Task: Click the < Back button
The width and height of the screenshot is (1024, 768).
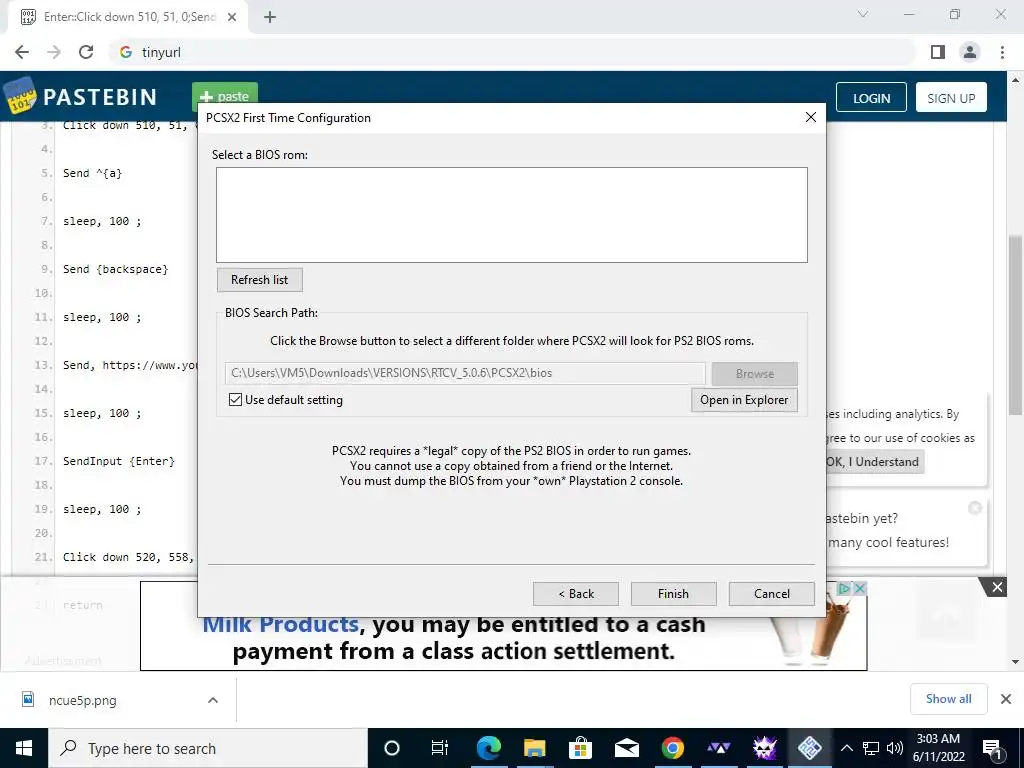Action: click(575, 594)
